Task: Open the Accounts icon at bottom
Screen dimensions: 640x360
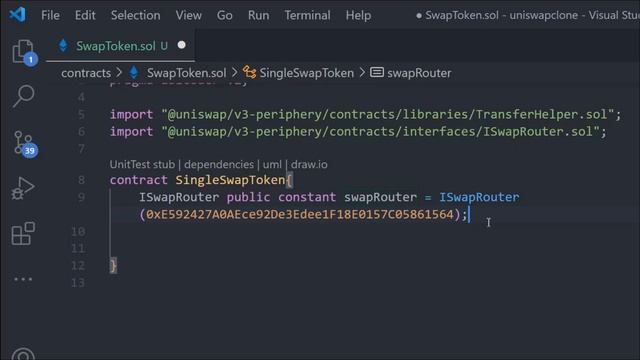Action: pyautogui.click(x=23, y=354)
